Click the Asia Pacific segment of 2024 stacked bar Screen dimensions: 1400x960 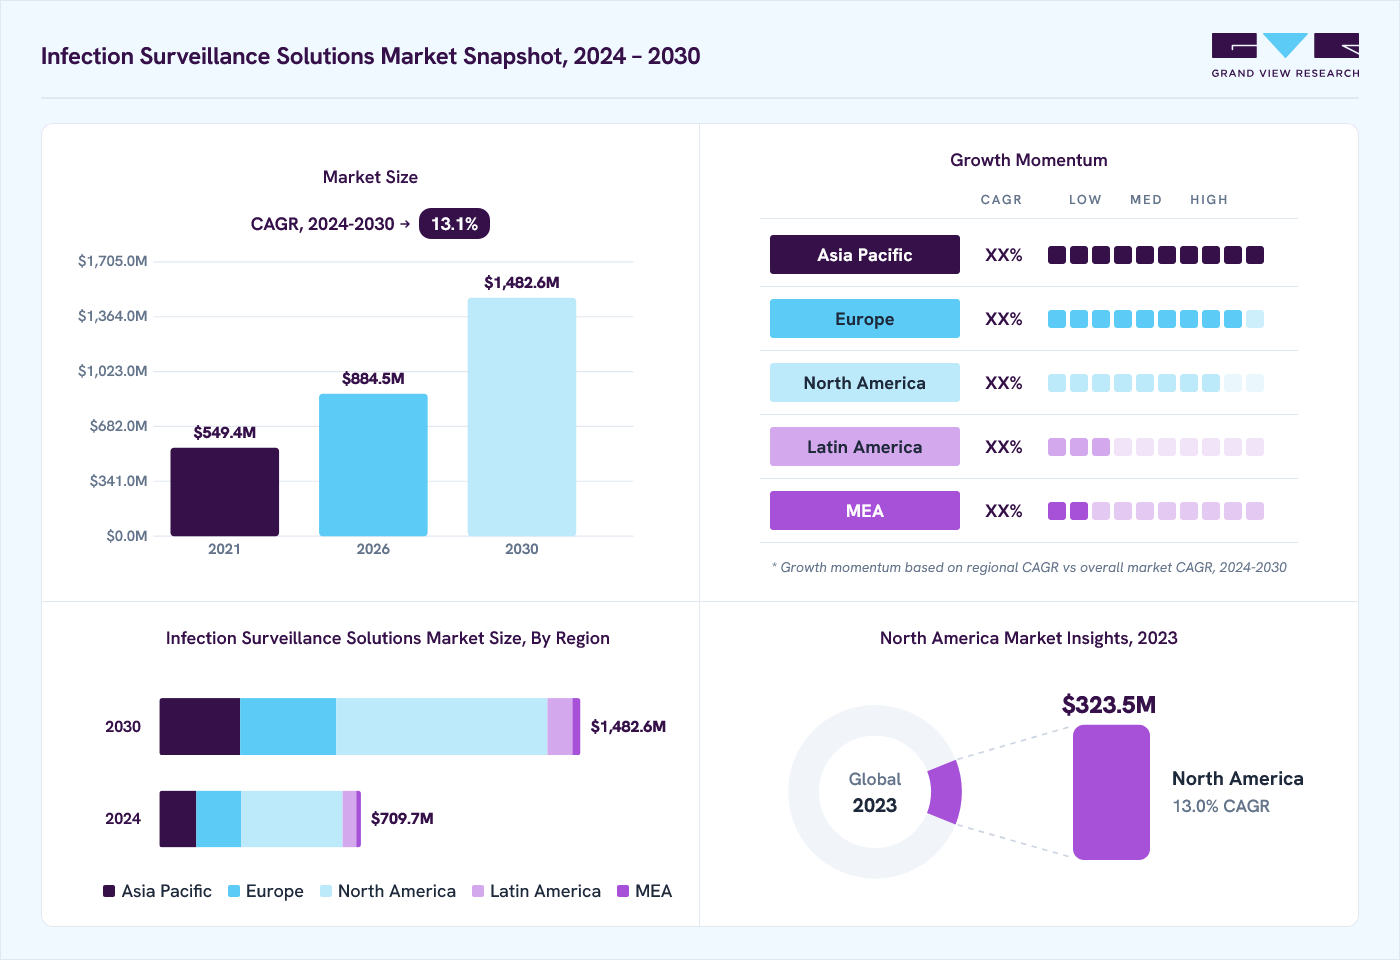(178, 819)
